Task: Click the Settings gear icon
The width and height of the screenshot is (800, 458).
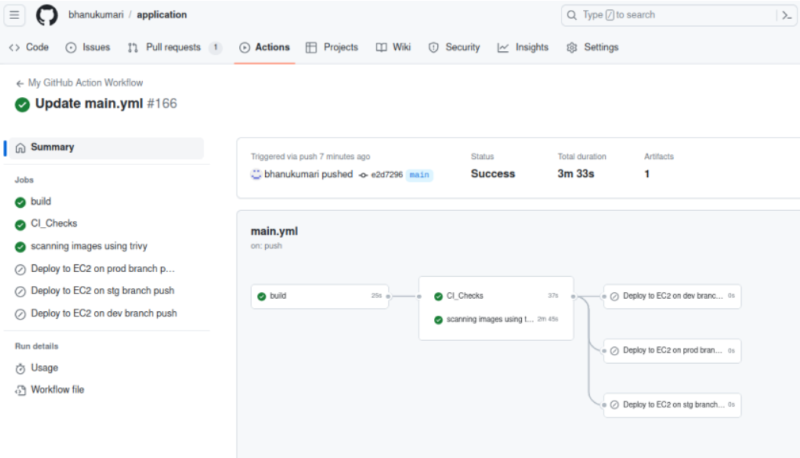Action: [571, 47]
